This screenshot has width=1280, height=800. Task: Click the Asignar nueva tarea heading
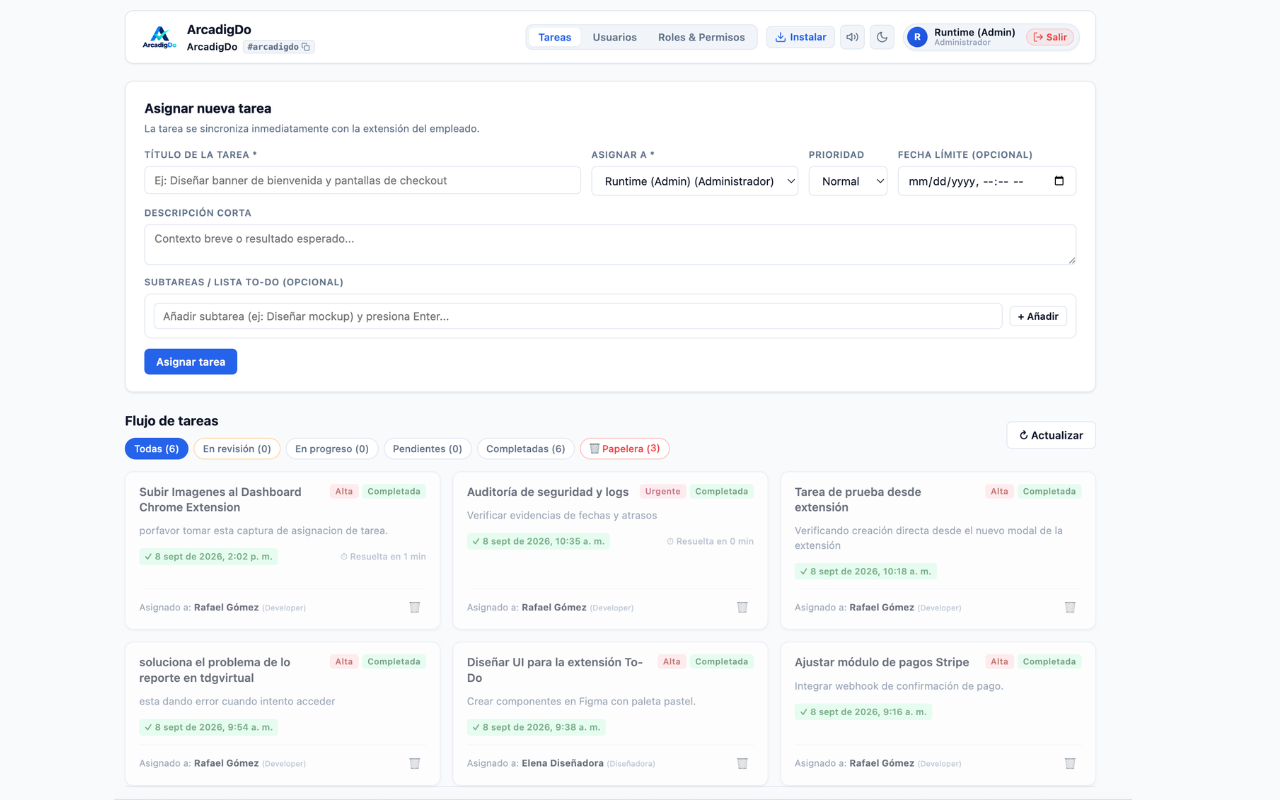(x=208, y=108)
